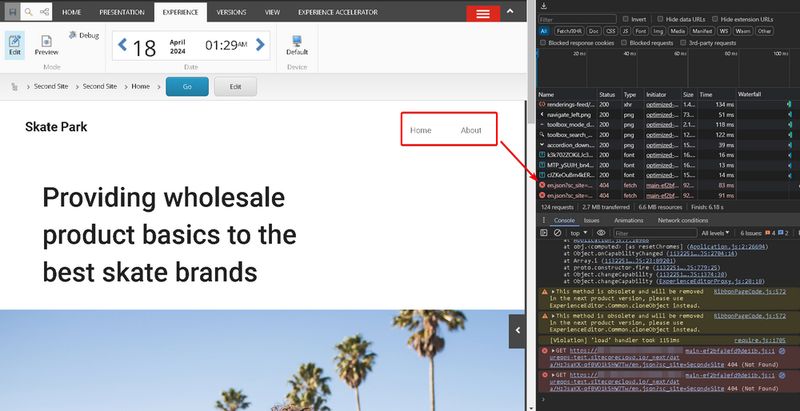Advance date with the right arrow
Screen dimensions: 800x411
(261, 44)
